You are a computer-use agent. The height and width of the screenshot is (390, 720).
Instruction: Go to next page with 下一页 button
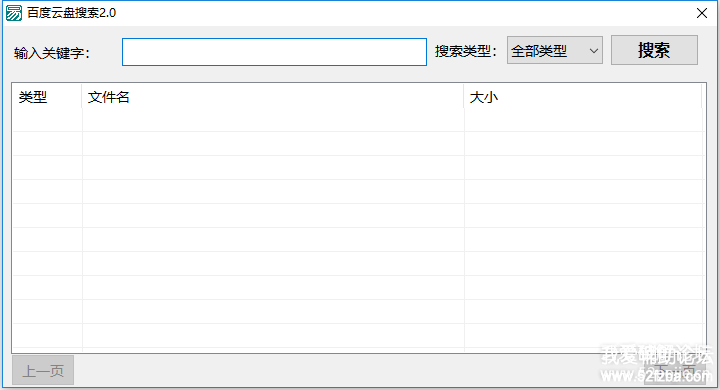pos(675,370)
